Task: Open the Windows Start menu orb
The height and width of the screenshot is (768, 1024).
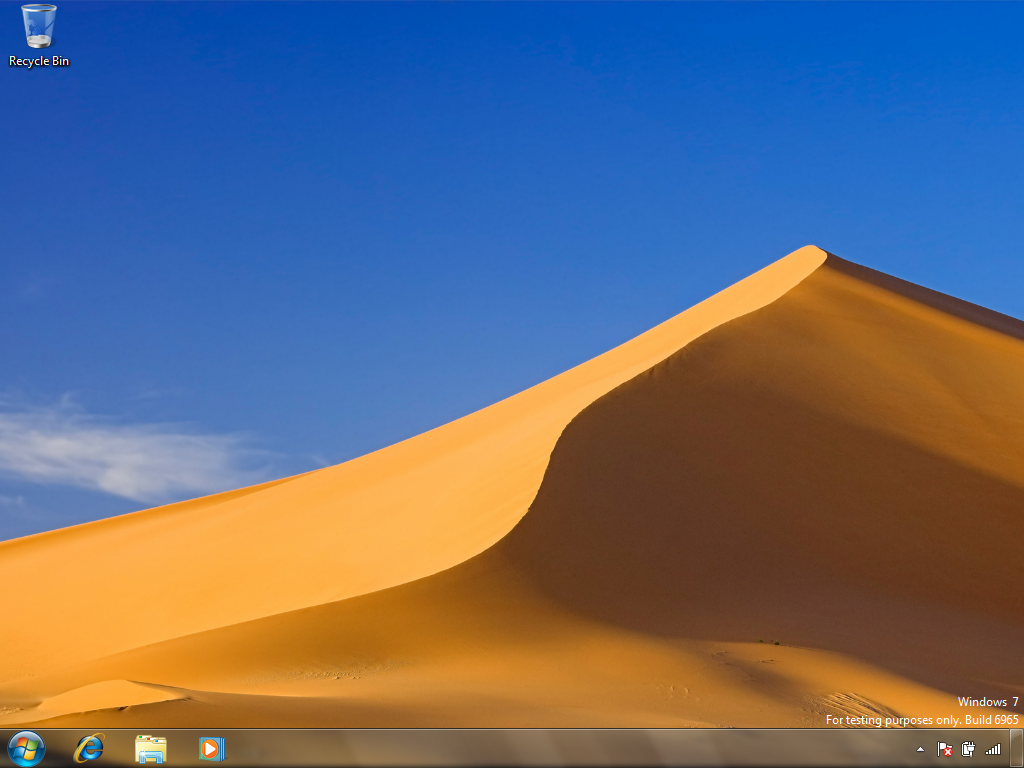Action: tap(26, 748)
